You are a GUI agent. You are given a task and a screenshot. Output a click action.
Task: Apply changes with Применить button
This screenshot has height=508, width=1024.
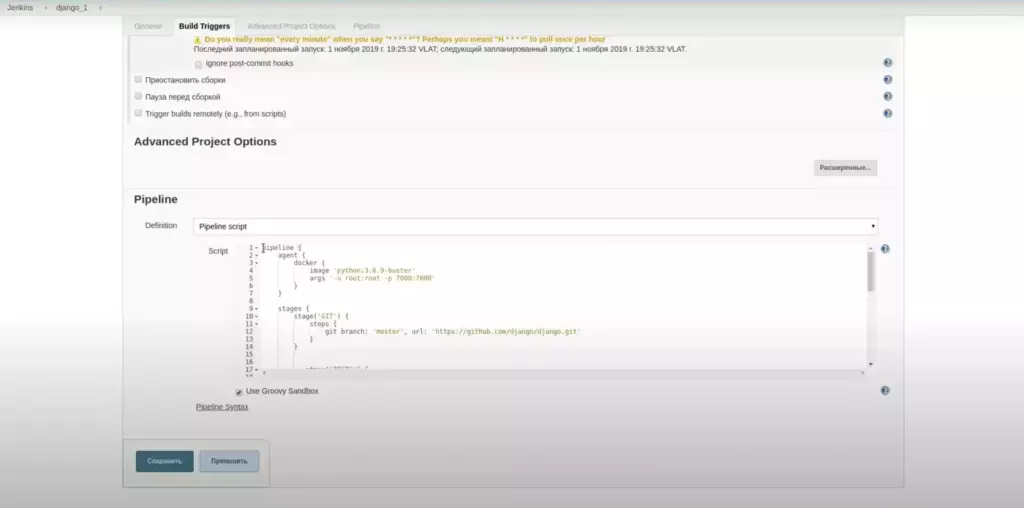pyautogui.click(x=229, y=461)
